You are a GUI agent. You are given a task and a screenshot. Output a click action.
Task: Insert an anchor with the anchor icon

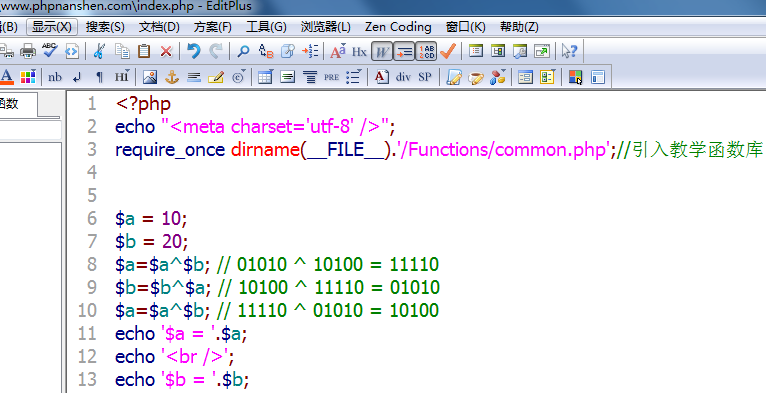171,77
